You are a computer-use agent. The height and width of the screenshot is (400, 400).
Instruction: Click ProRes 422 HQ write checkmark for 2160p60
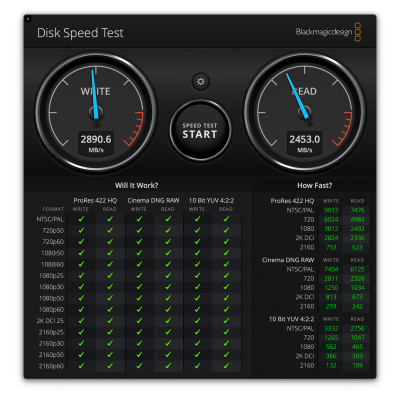[81, 366]
